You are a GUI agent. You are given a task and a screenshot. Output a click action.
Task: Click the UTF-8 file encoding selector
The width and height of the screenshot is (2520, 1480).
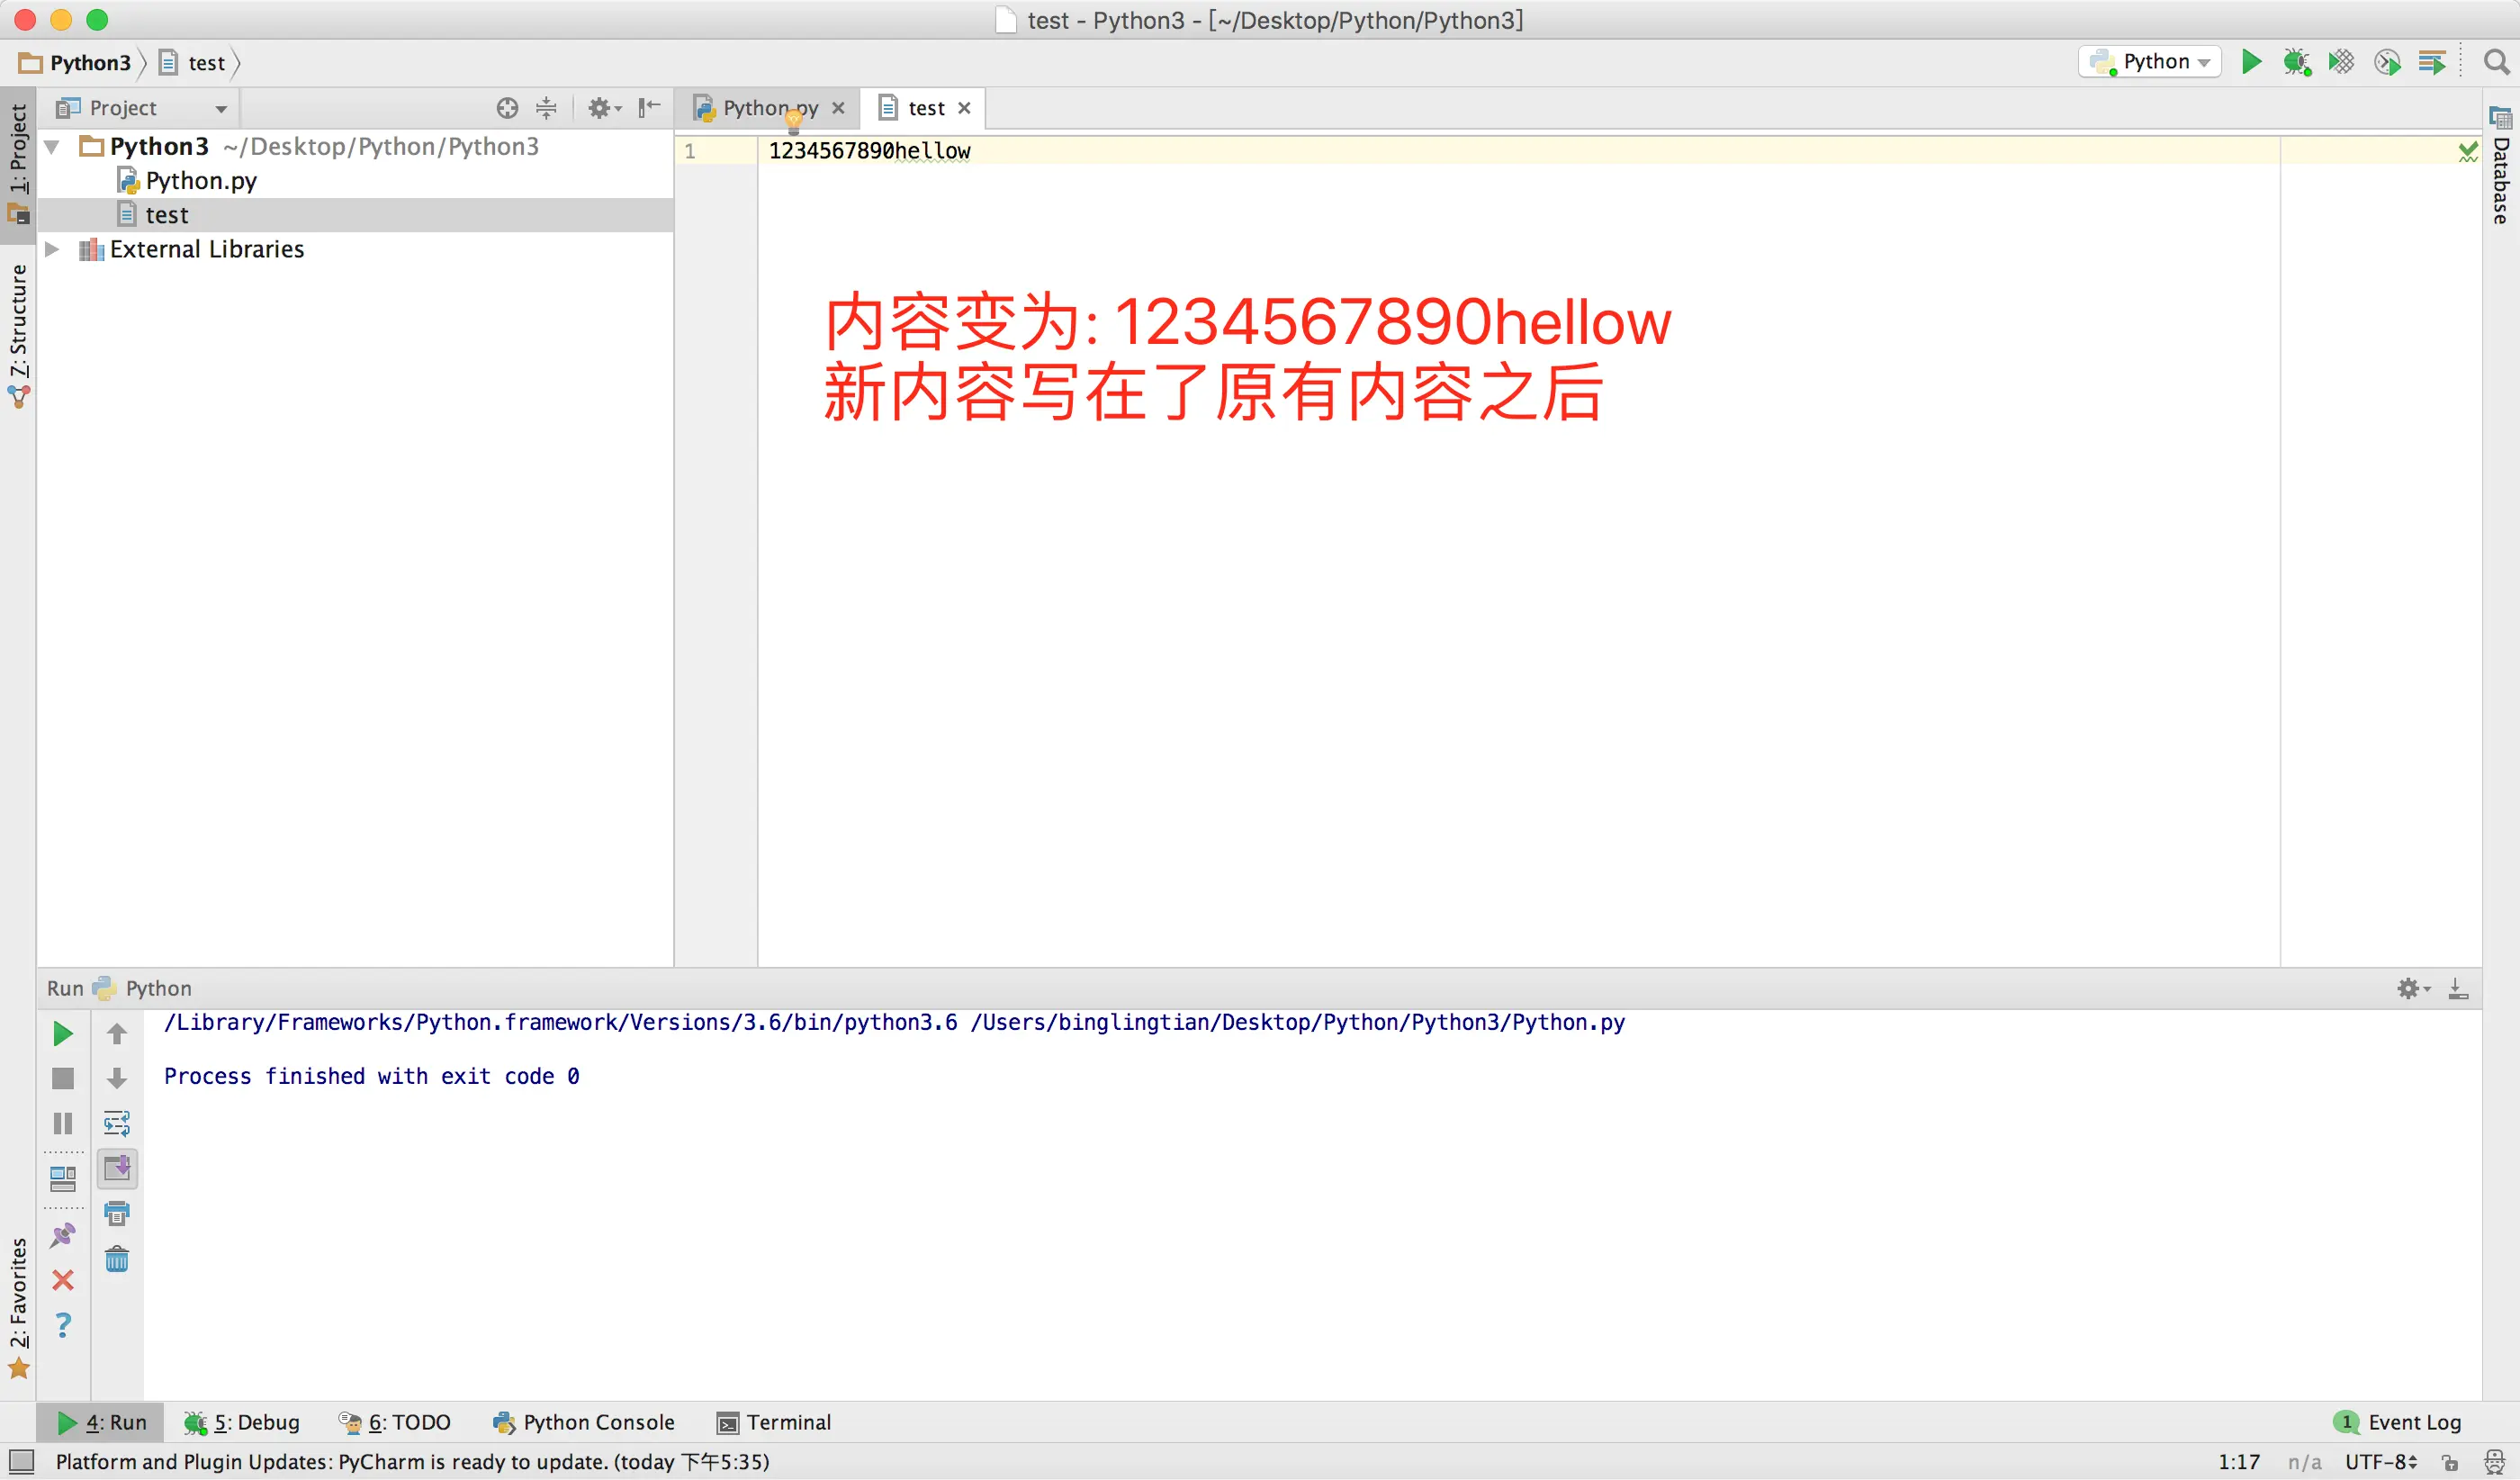(x=2380, y=1461)
